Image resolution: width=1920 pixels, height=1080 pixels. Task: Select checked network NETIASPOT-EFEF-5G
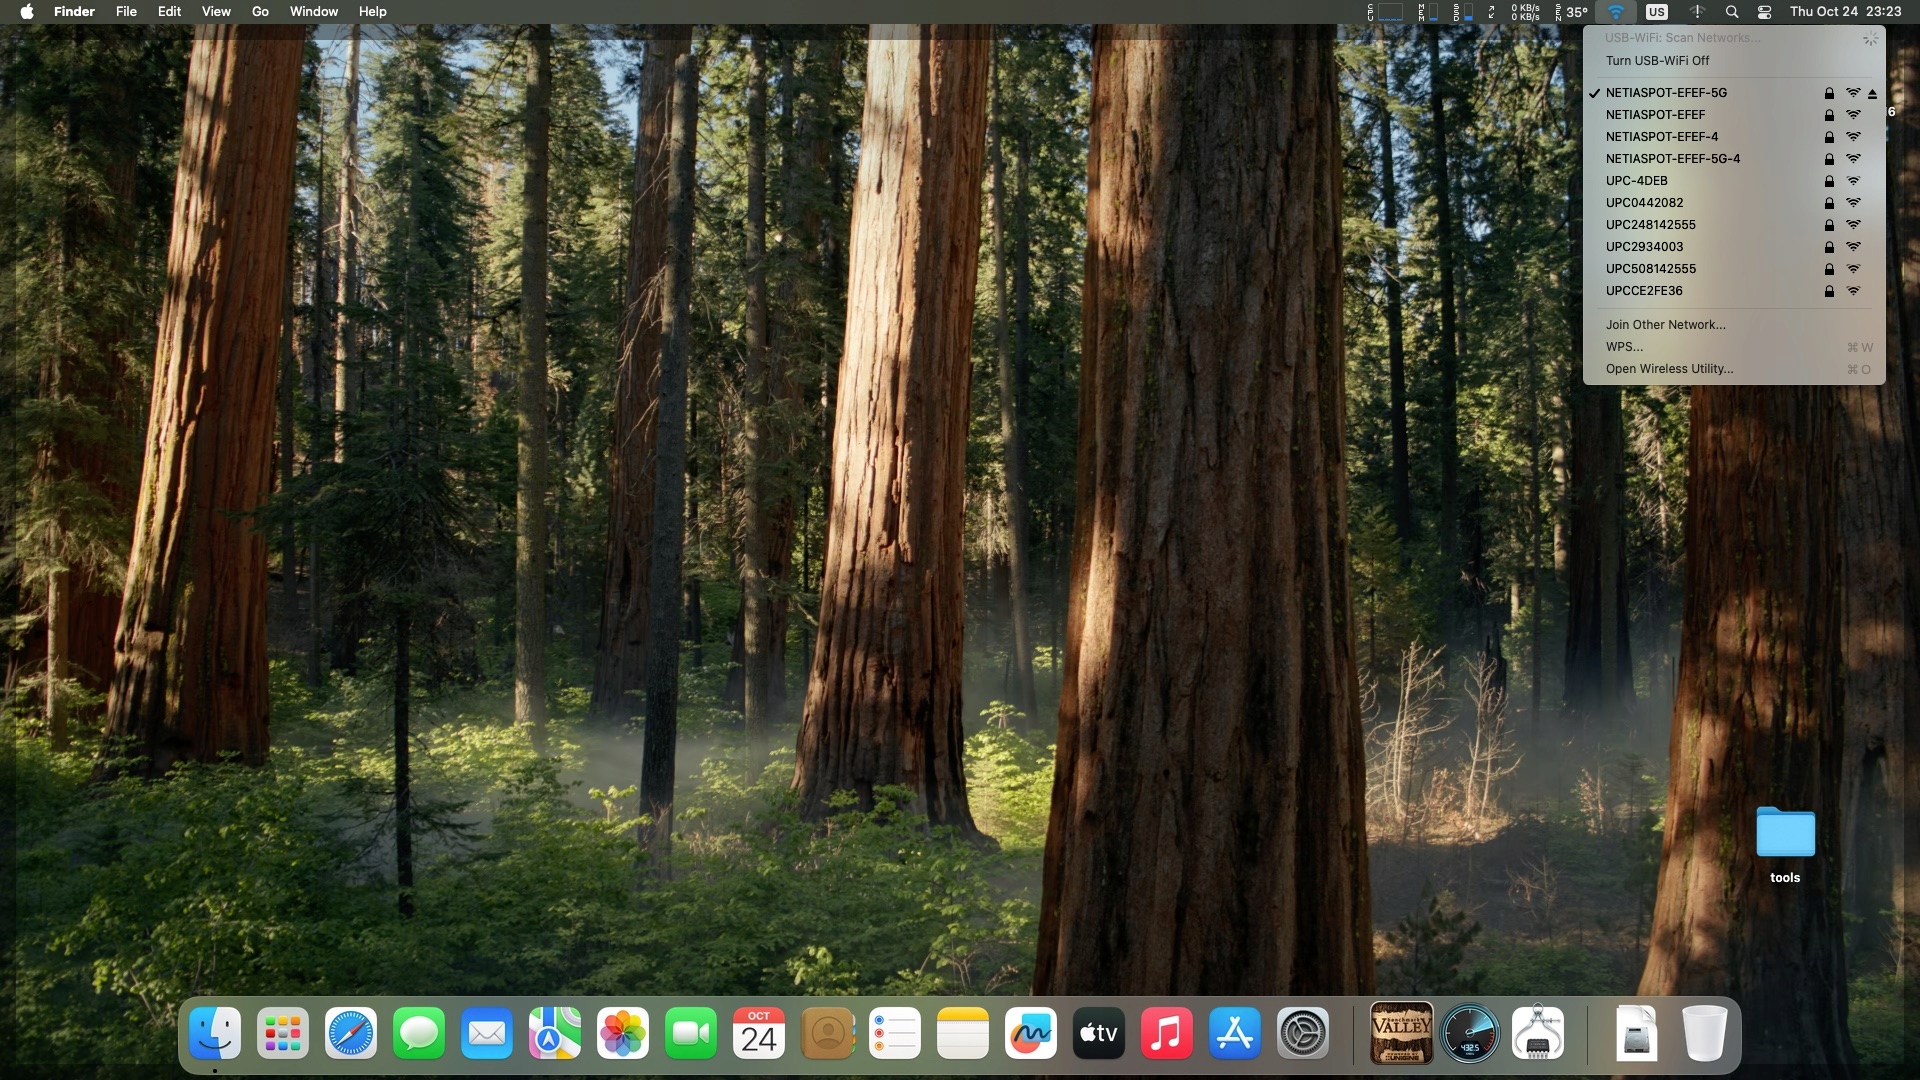(x=1666, y=93)
